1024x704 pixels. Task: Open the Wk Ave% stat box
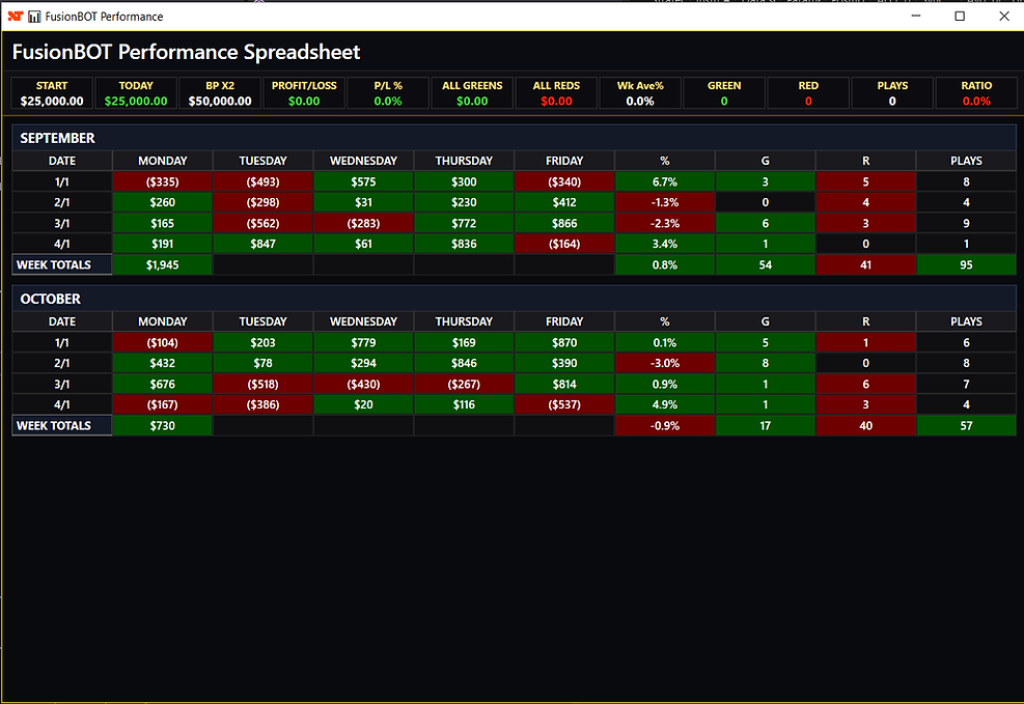pos(640,93)
